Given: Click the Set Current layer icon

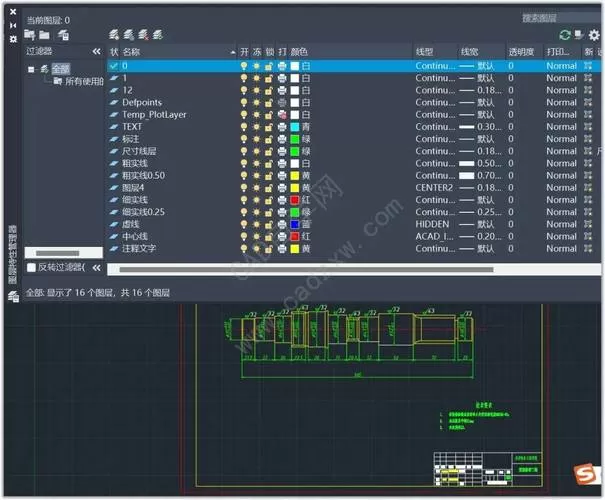Looking at the screenshot, I should 157,35.
